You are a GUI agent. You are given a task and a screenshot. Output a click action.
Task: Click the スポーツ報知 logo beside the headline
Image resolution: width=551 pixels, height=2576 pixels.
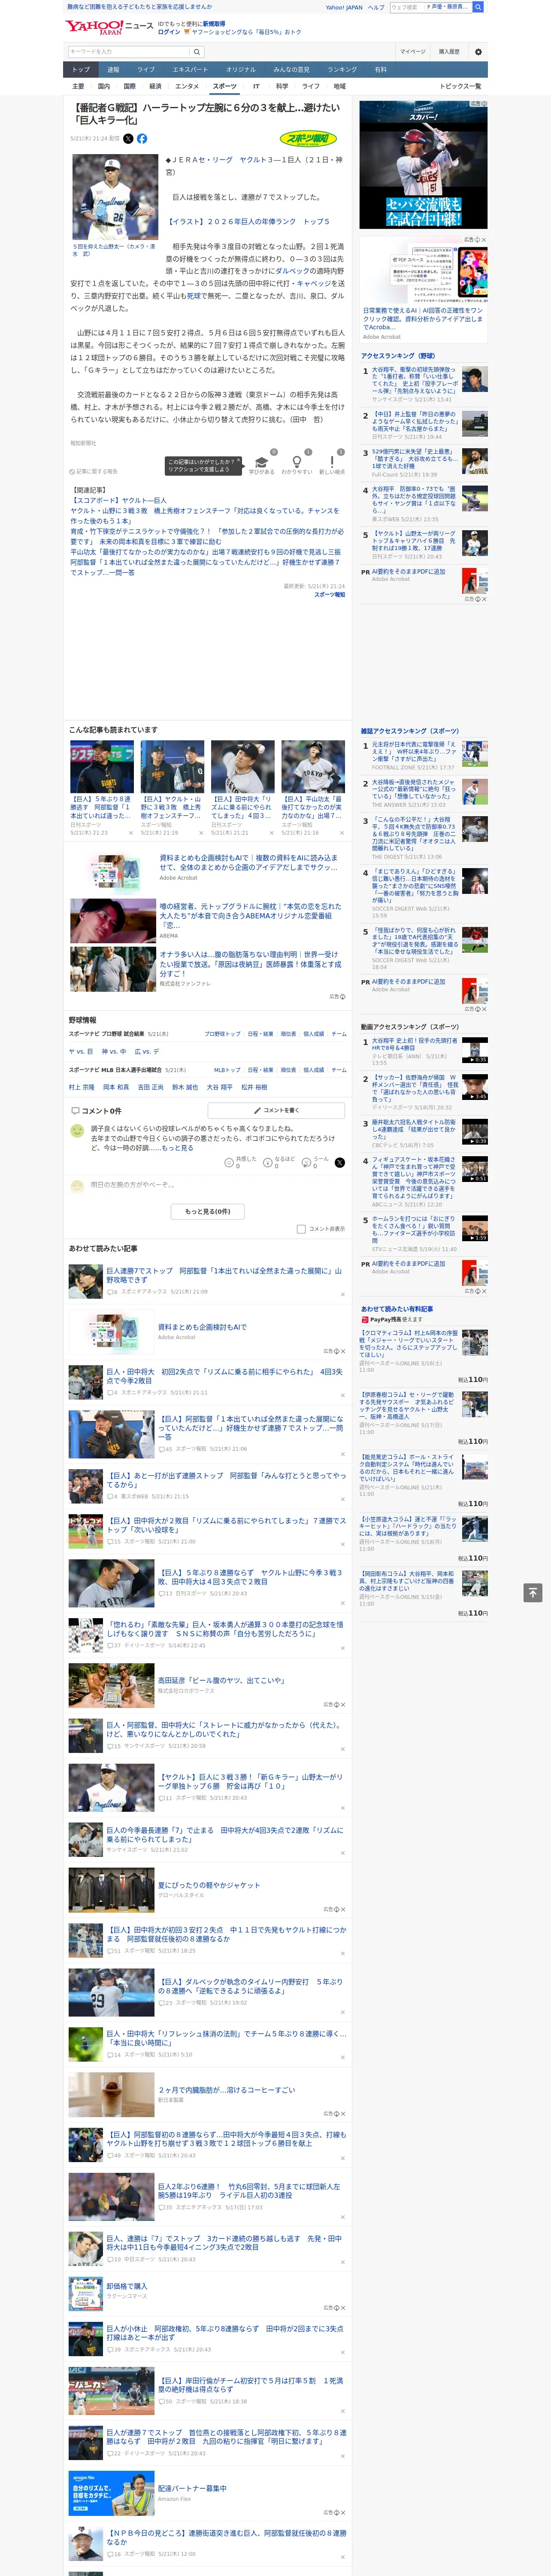click(309, 139)
